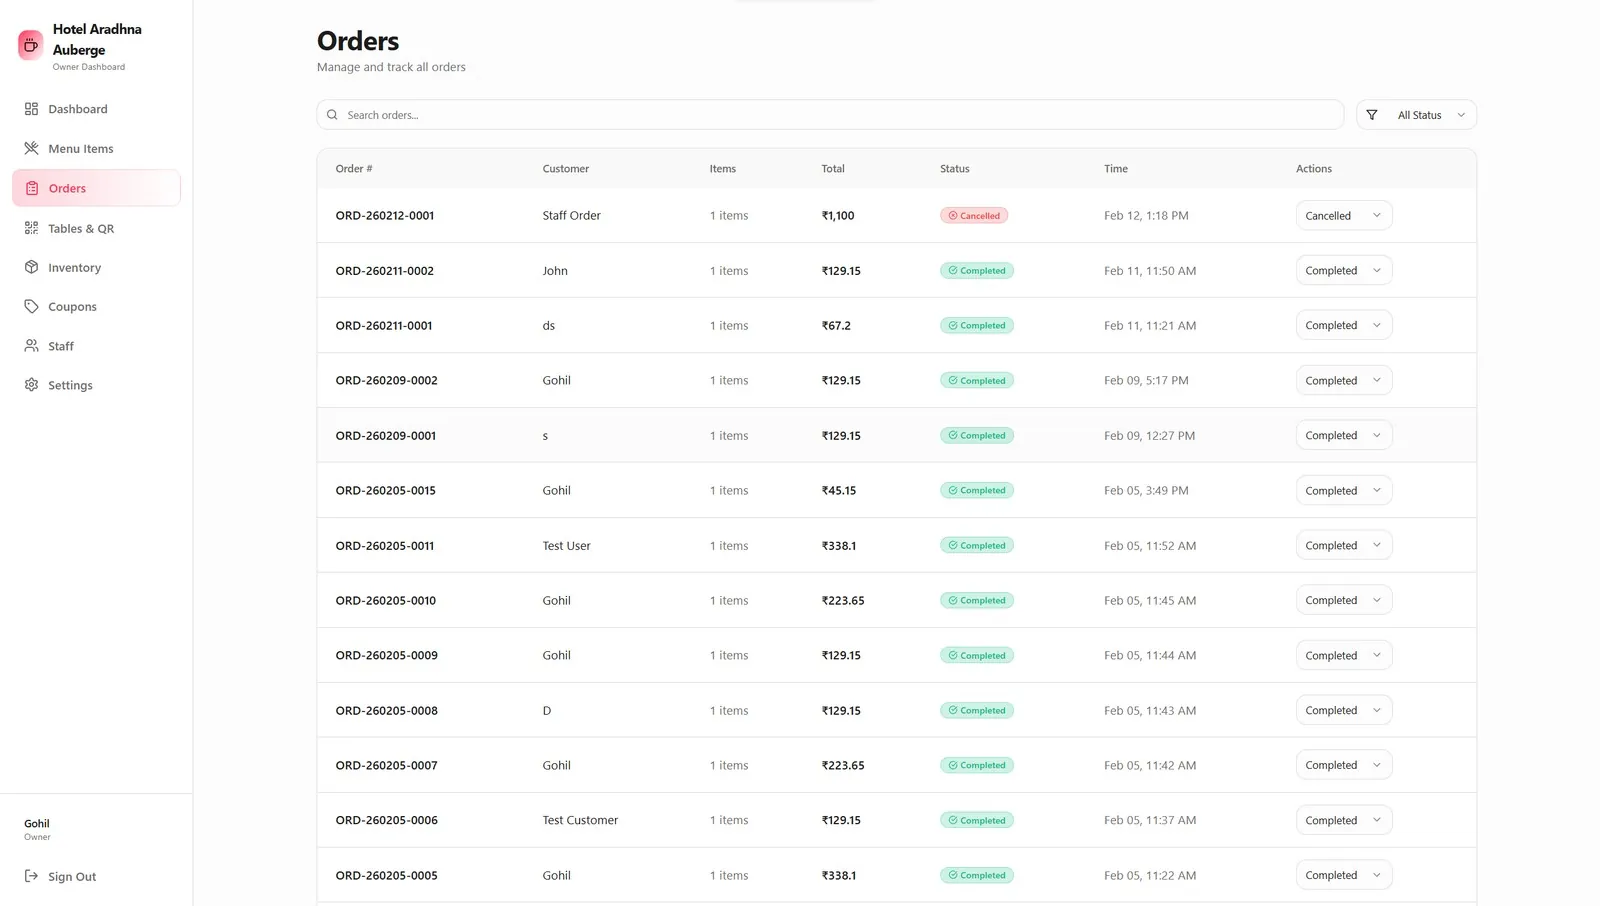Screen dimensions: 1600x906
Task: Click the filter funnel icon
Action: [1372, 115]
